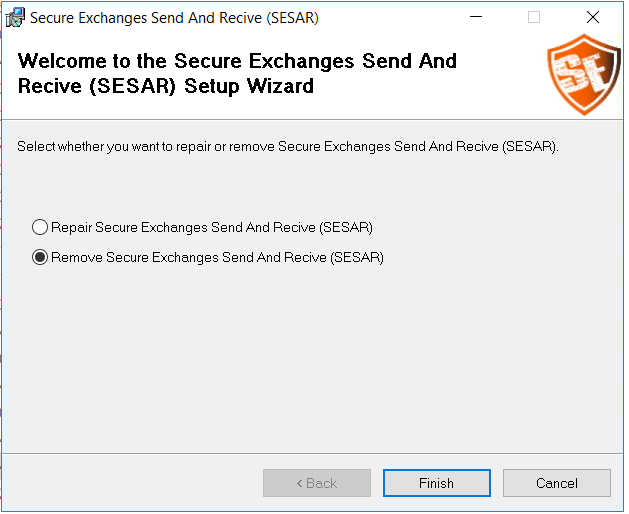Choose the 'Remove Secure Exchanges Send And Recive' label
Screen dimensions: 629x514
(x=217, y=258)
